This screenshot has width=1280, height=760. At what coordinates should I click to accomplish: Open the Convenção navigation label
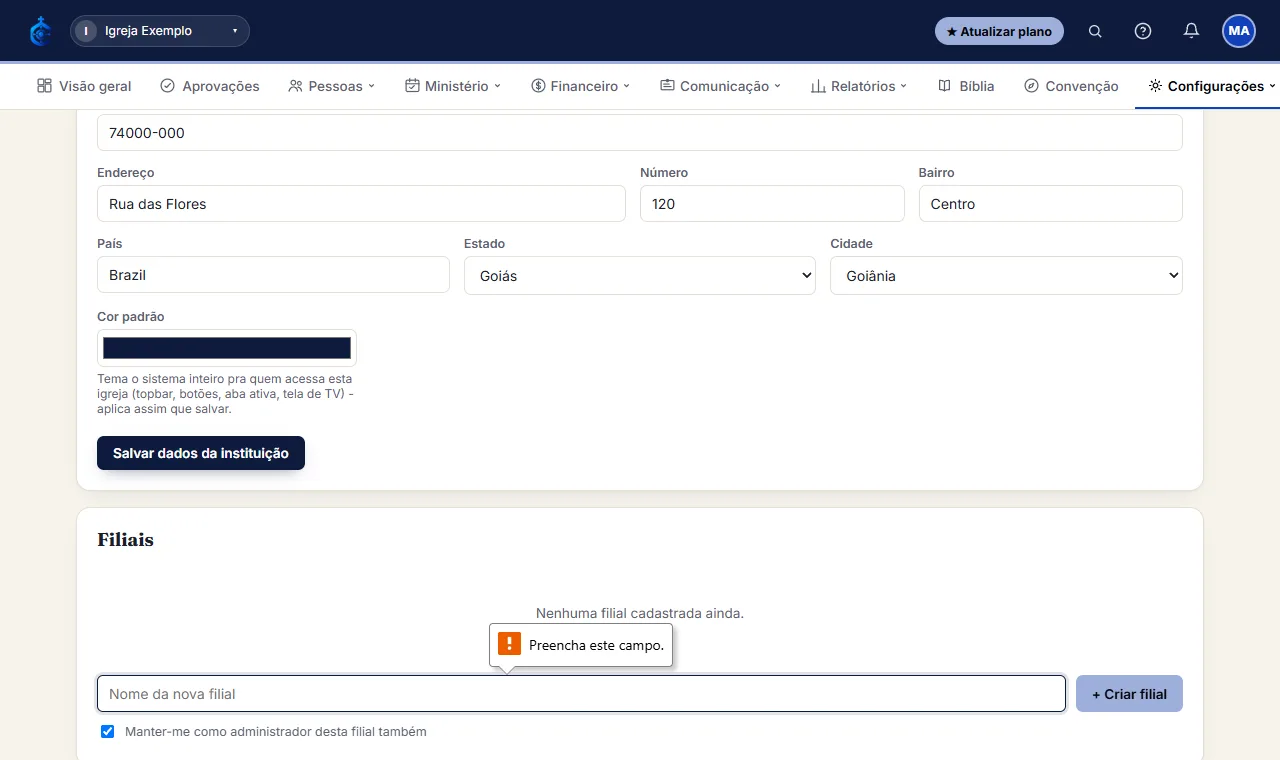tap(1082, 86)
